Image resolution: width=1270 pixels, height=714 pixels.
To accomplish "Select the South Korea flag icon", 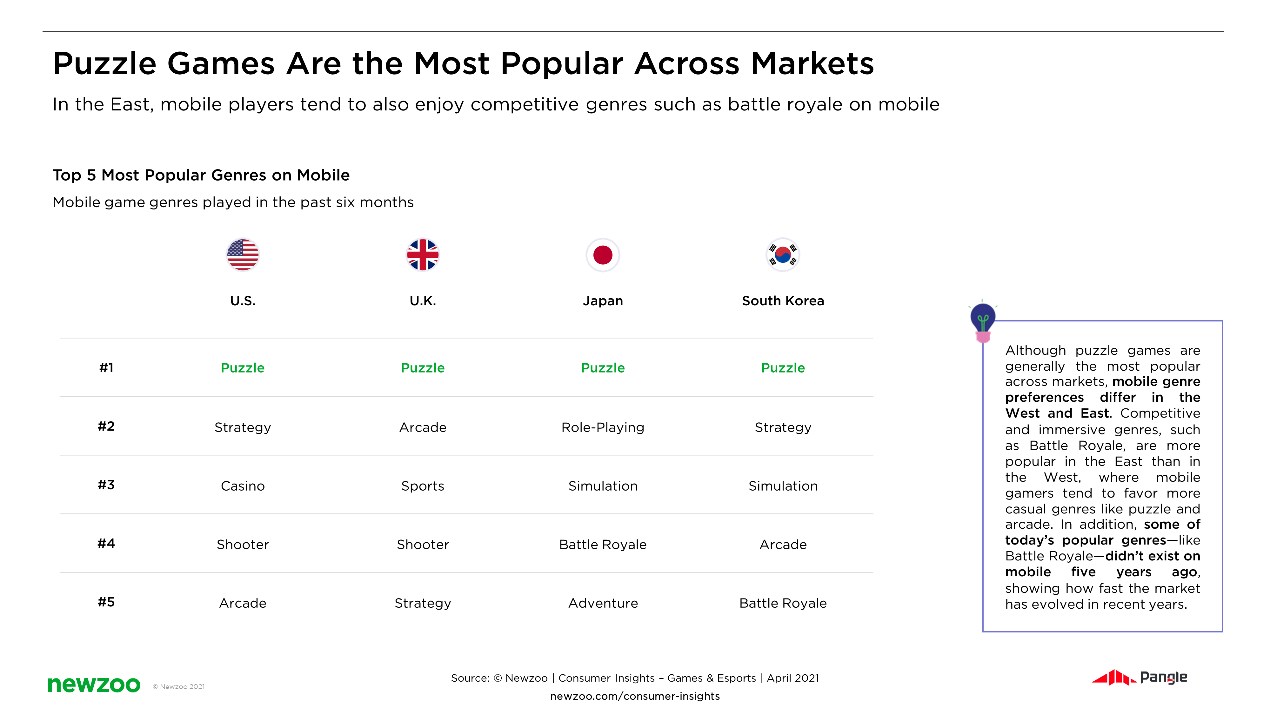I will coord(783,255).
